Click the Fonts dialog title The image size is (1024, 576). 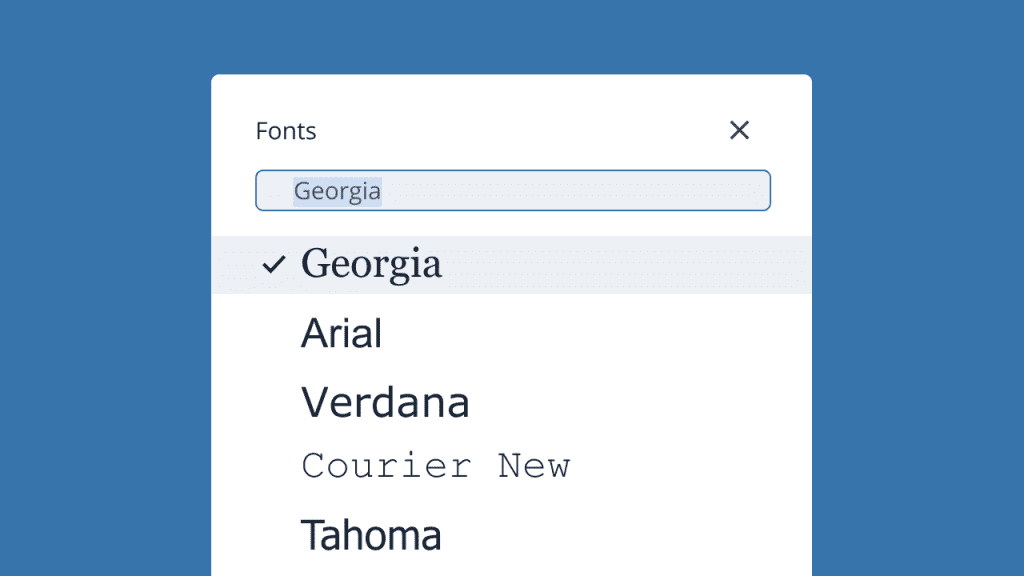[286, 130]
